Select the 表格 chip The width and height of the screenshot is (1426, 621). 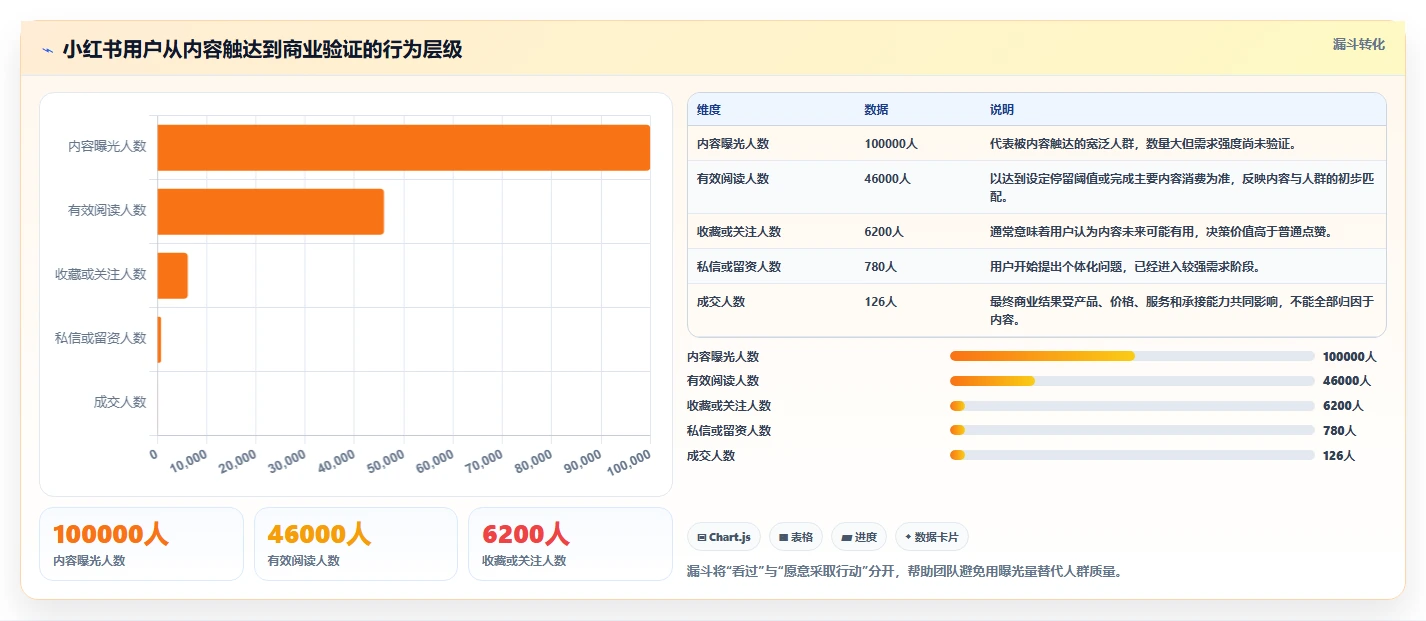click(x=796, y=537)
